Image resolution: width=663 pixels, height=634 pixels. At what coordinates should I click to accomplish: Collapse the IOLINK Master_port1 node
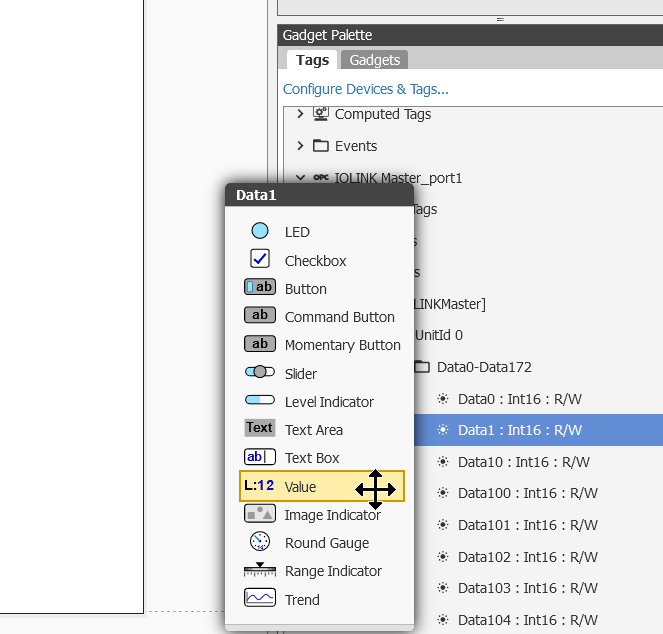click(300, 178)
